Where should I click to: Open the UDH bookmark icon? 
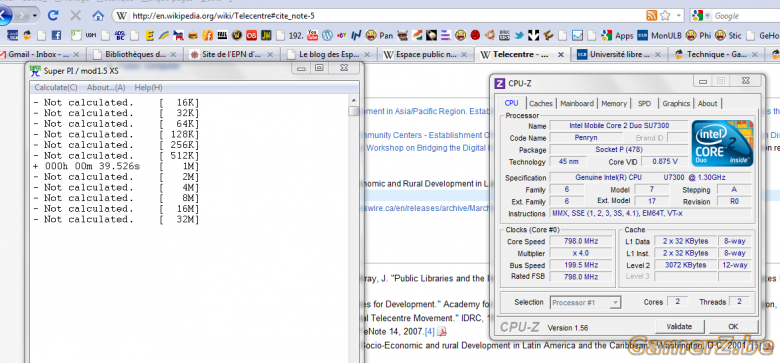point(91,35)
